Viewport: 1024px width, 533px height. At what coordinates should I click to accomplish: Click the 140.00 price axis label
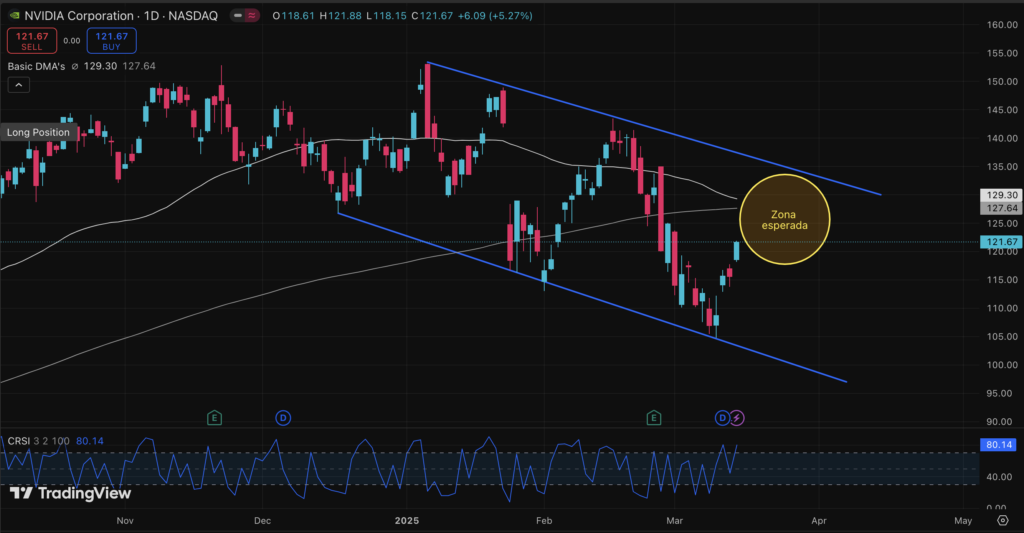coord(1002,138)
